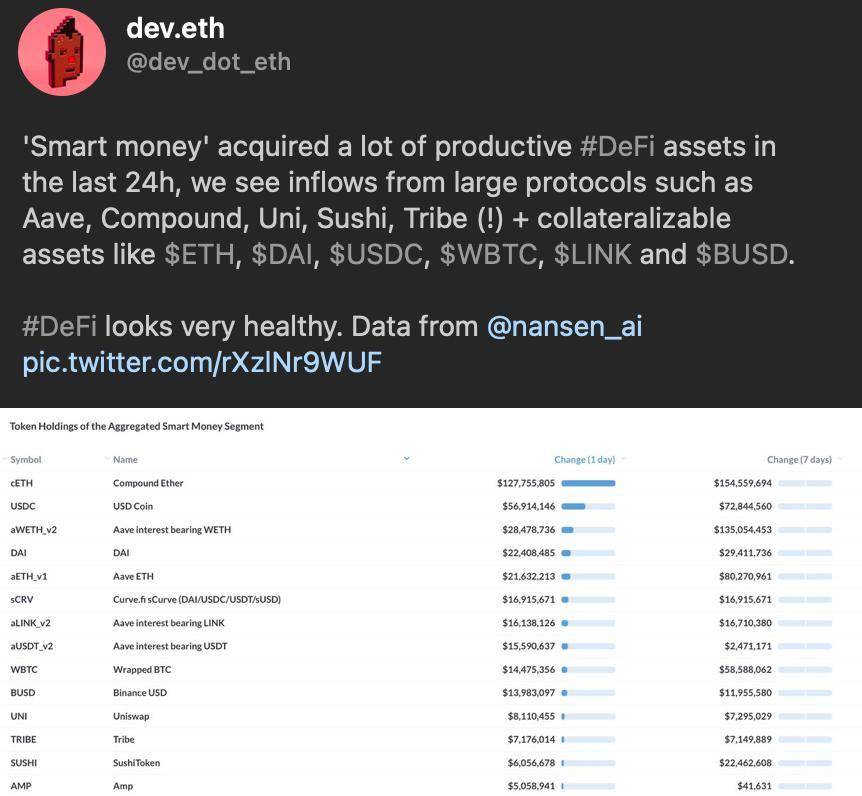The height and width of the screenshot is (796, 862).
Task: Click the change bar beside cETH value
Action: [590, 482]
